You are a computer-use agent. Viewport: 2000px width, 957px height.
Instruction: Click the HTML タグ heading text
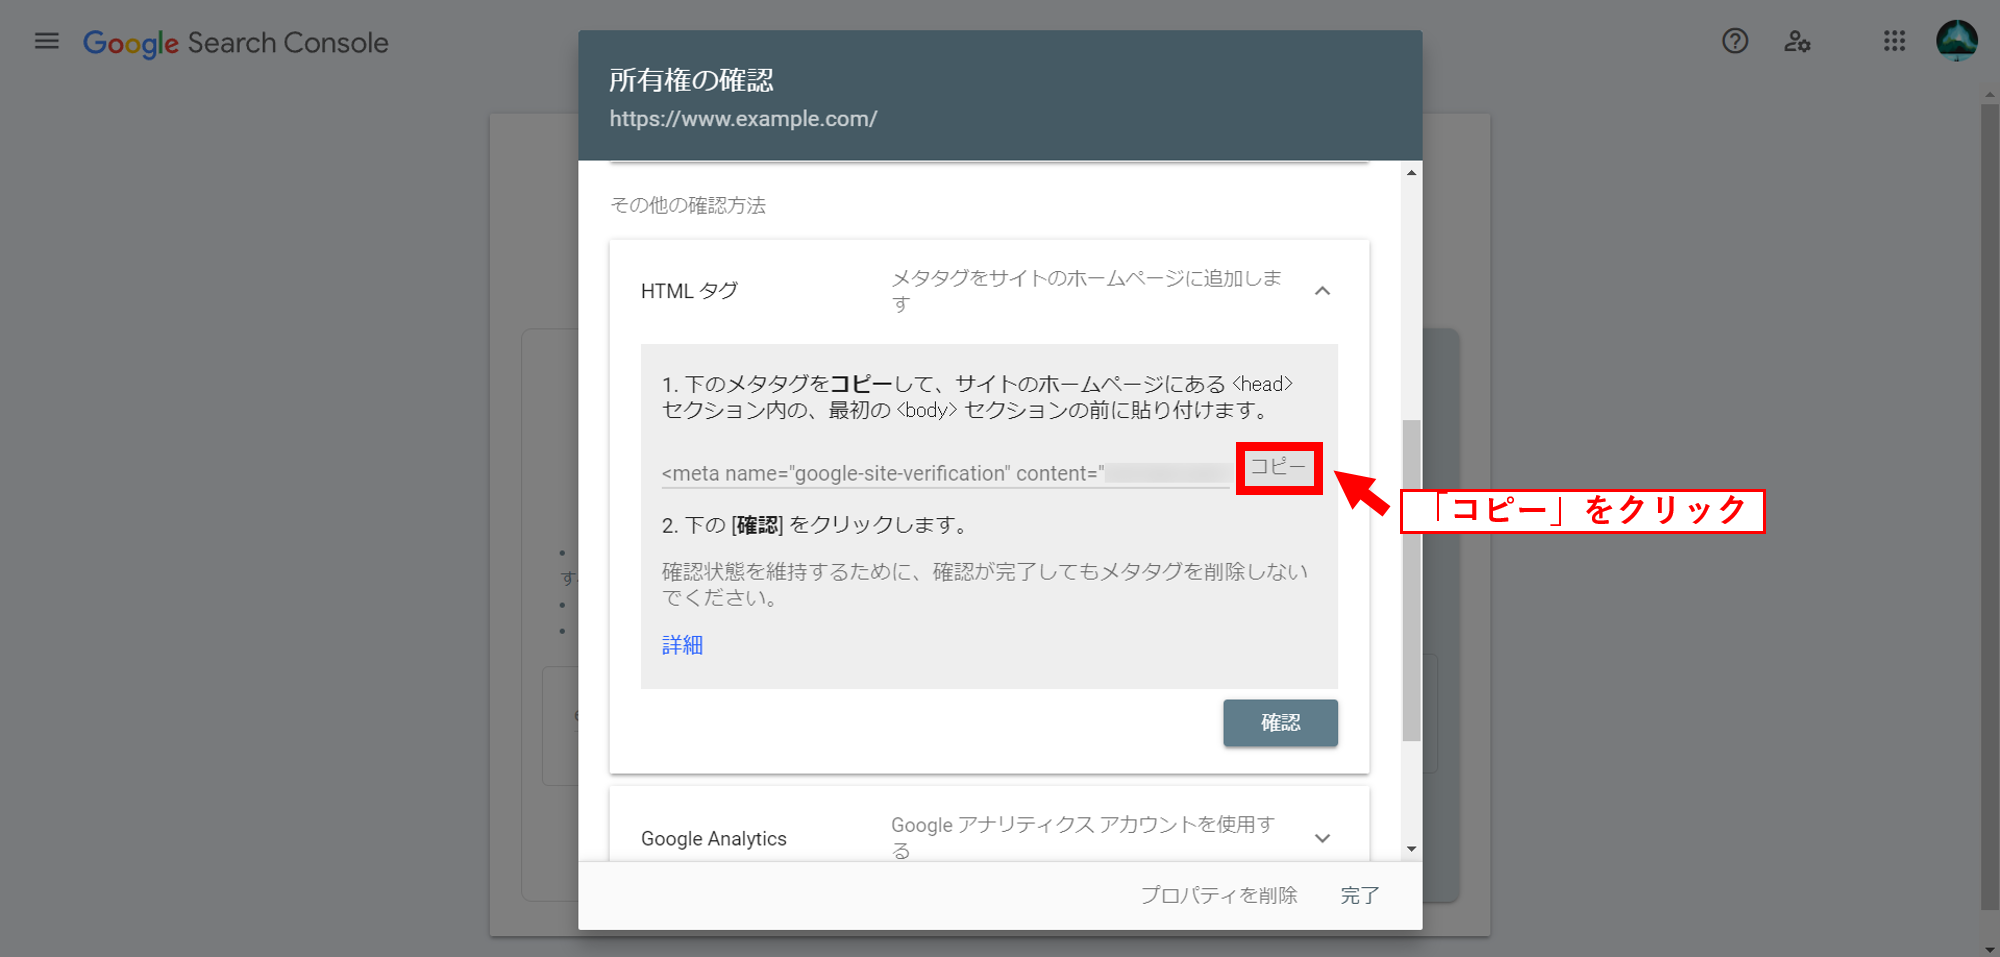coord(689,291)
